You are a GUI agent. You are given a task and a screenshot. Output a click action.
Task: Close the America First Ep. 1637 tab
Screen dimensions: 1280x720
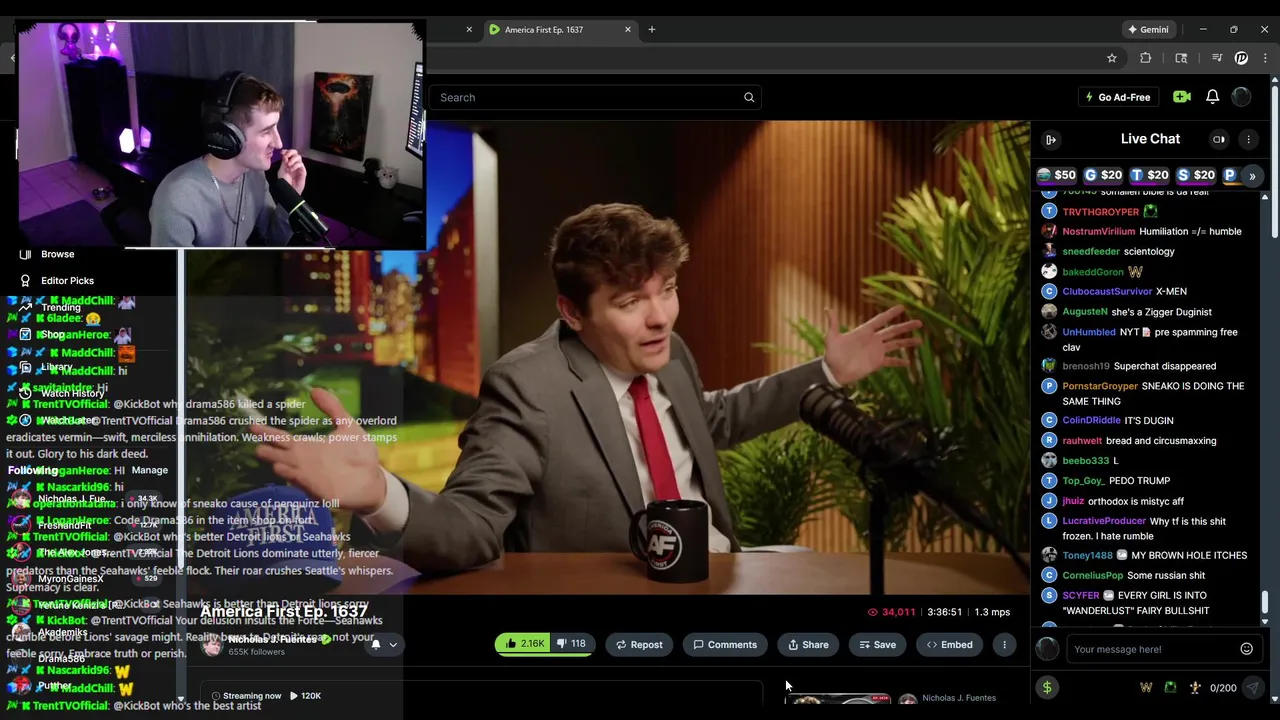(628, 29)
